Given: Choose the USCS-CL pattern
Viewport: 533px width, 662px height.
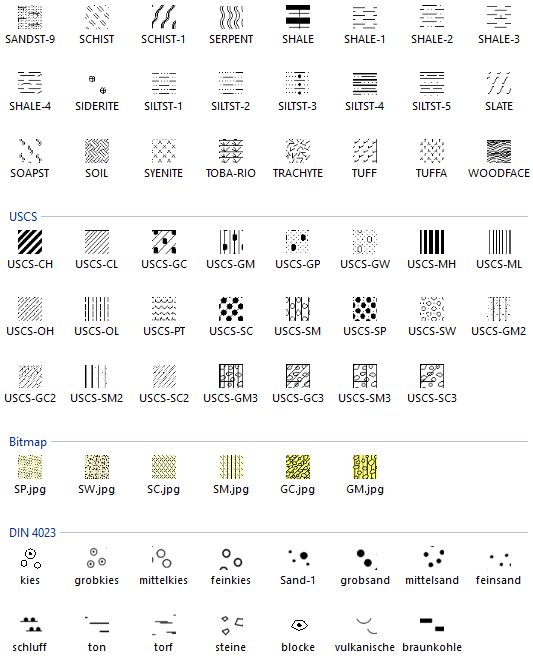Looking at the screenshot, I should (97, 242).
